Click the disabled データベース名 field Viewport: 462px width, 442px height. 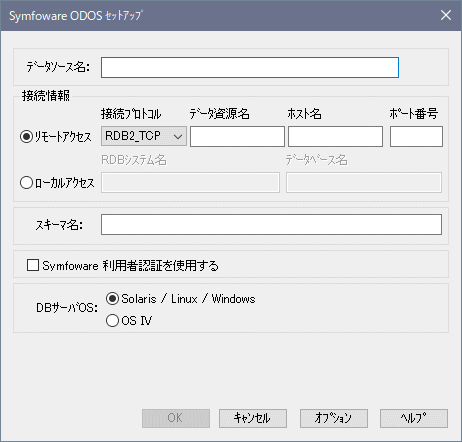(x=364, y=182)
